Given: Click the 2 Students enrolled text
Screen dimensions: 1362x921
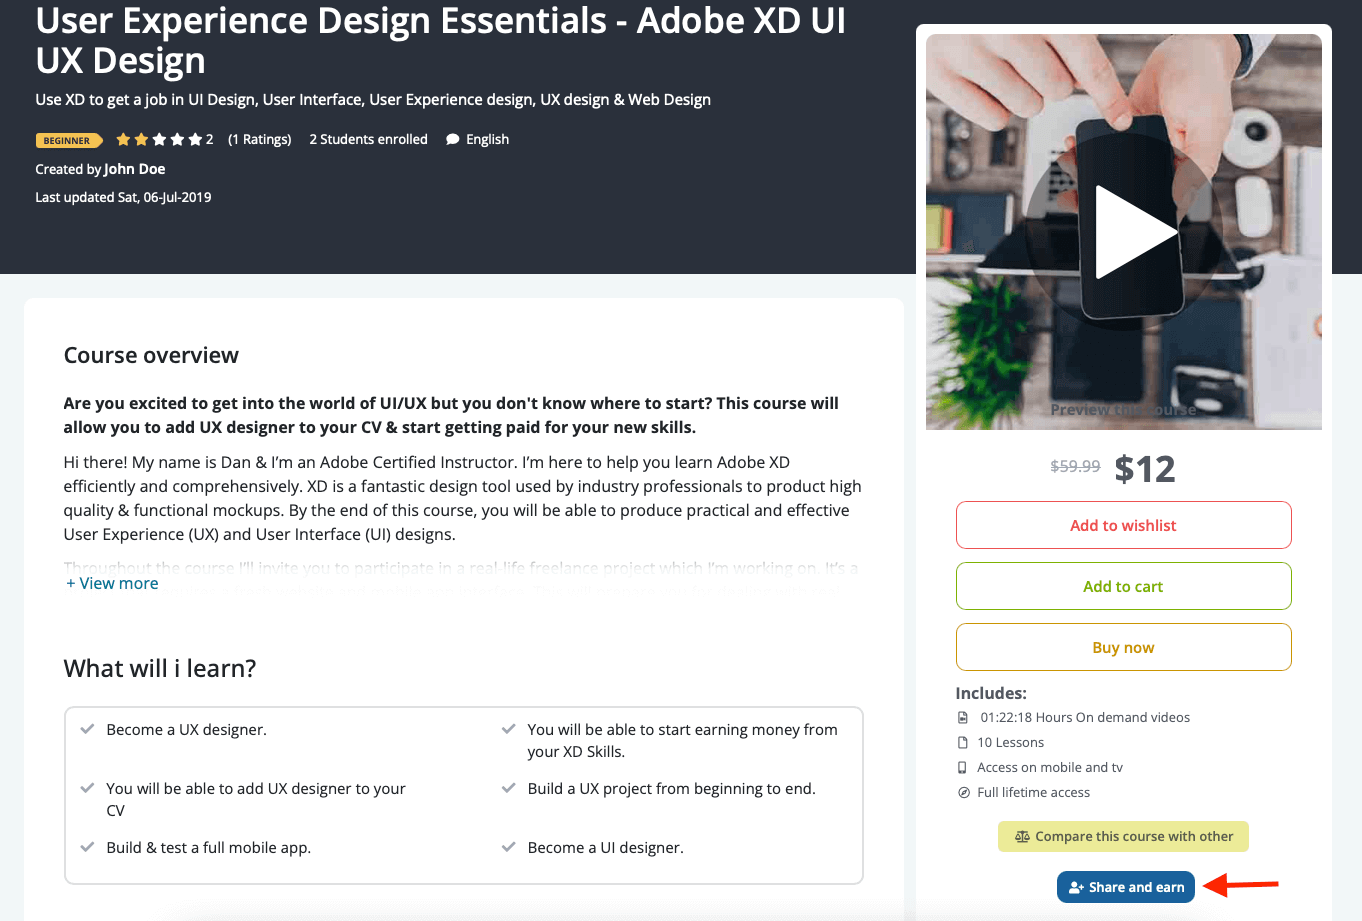Looking at the screenshot, I should coord(367,139).
